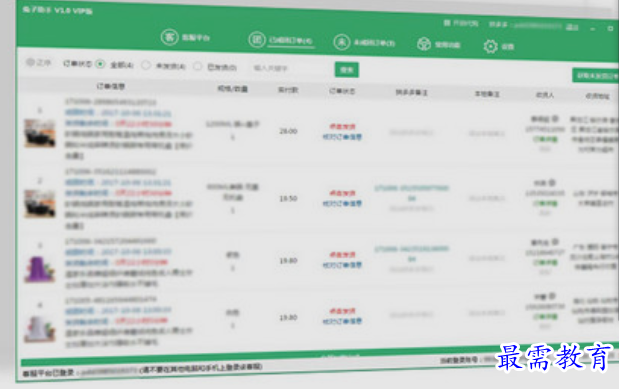
Task: Click the logout text right of the account name
Action: (572, 27)
